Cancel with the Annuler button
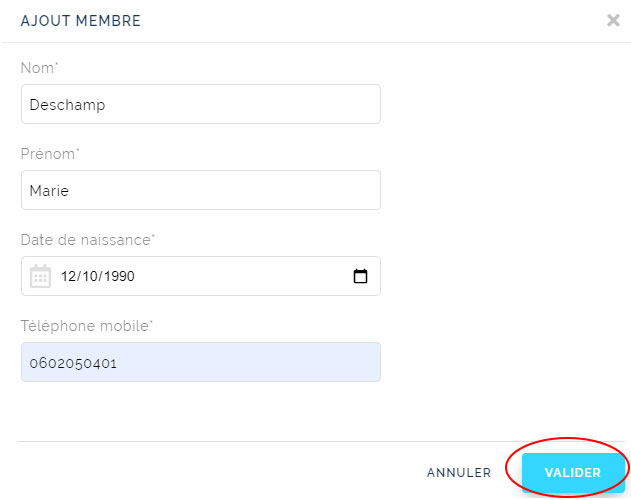 [x=459, y=473]
